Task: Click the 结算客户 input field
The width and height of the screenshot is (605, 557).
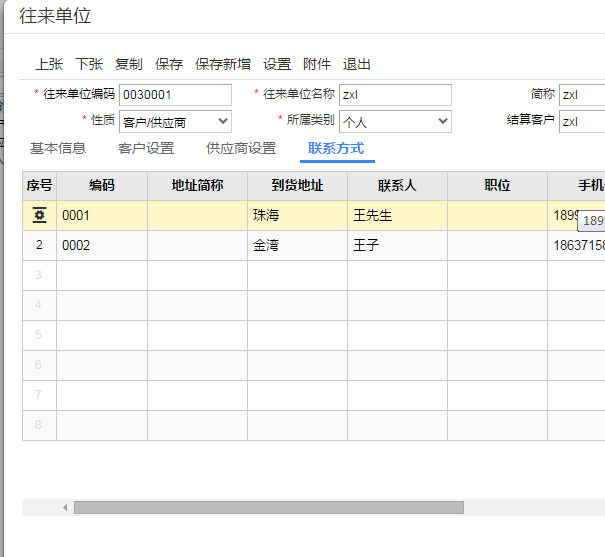Action: tap(582, 122)
